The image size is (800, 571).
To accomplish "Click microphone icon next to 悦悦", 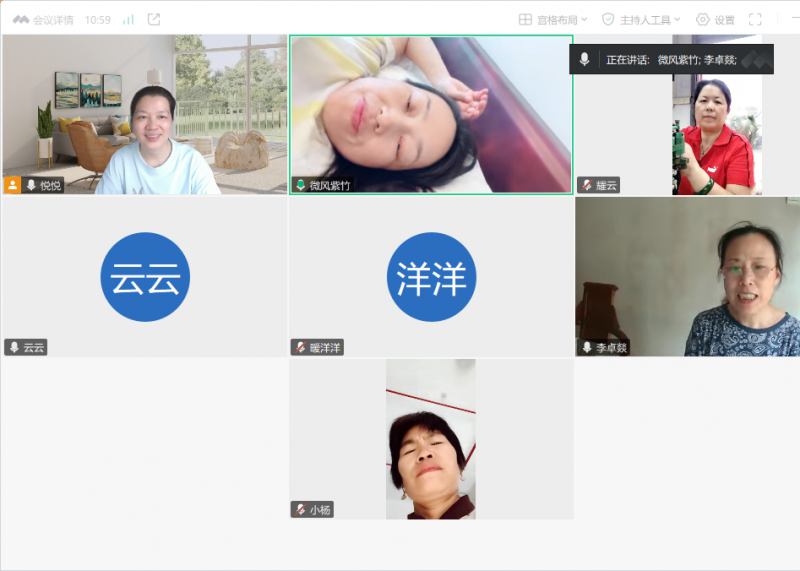I will [31, 185].
